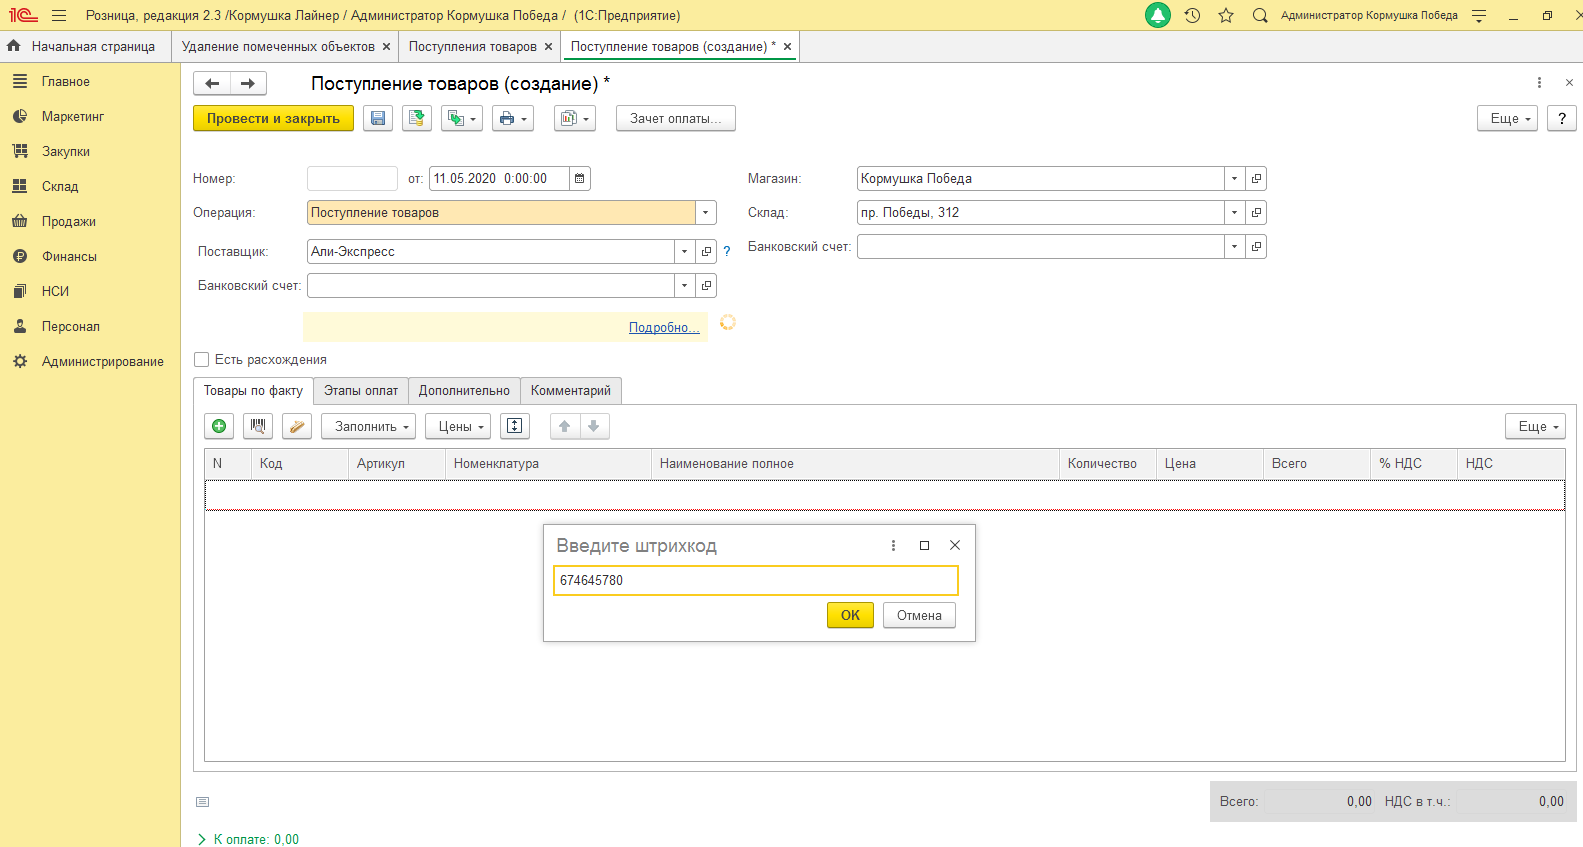
Task: Open the date calendar picker icon
Action: 580,179
